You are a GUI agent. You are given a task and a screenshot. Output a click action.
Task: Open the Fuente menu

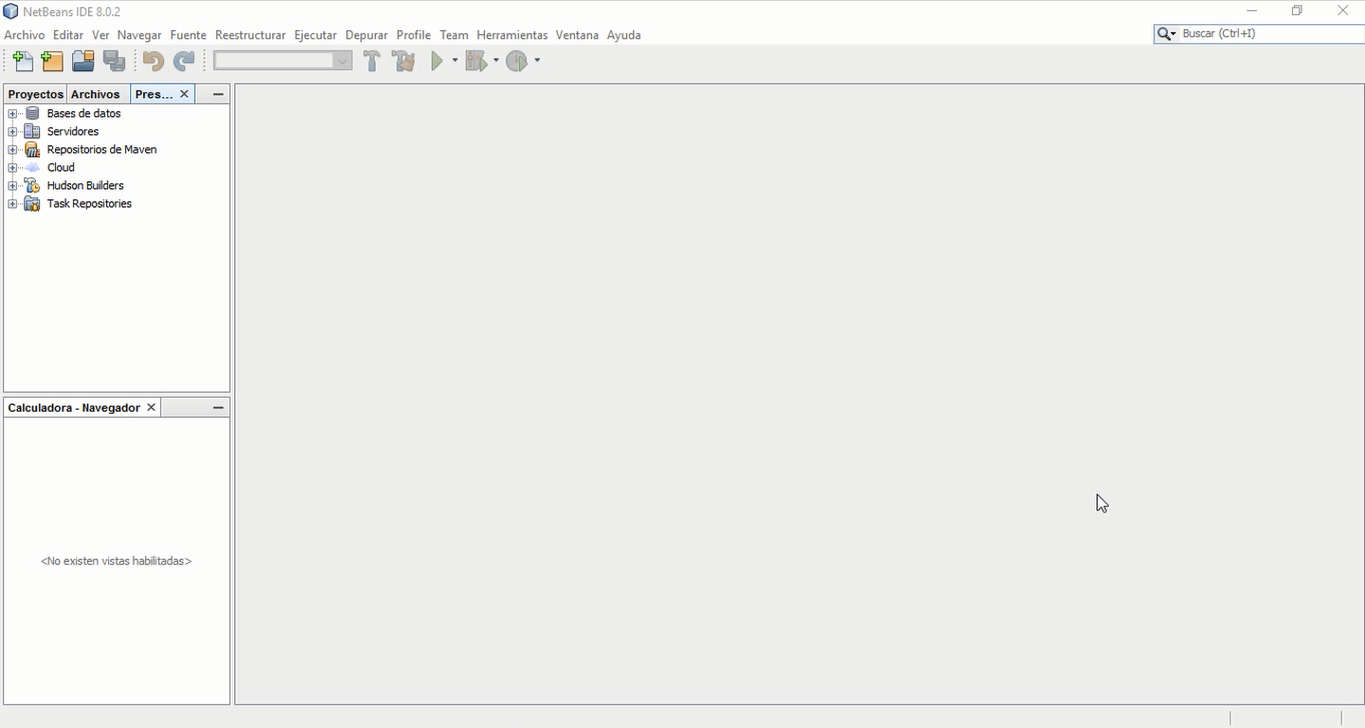[x=188, y=35]
